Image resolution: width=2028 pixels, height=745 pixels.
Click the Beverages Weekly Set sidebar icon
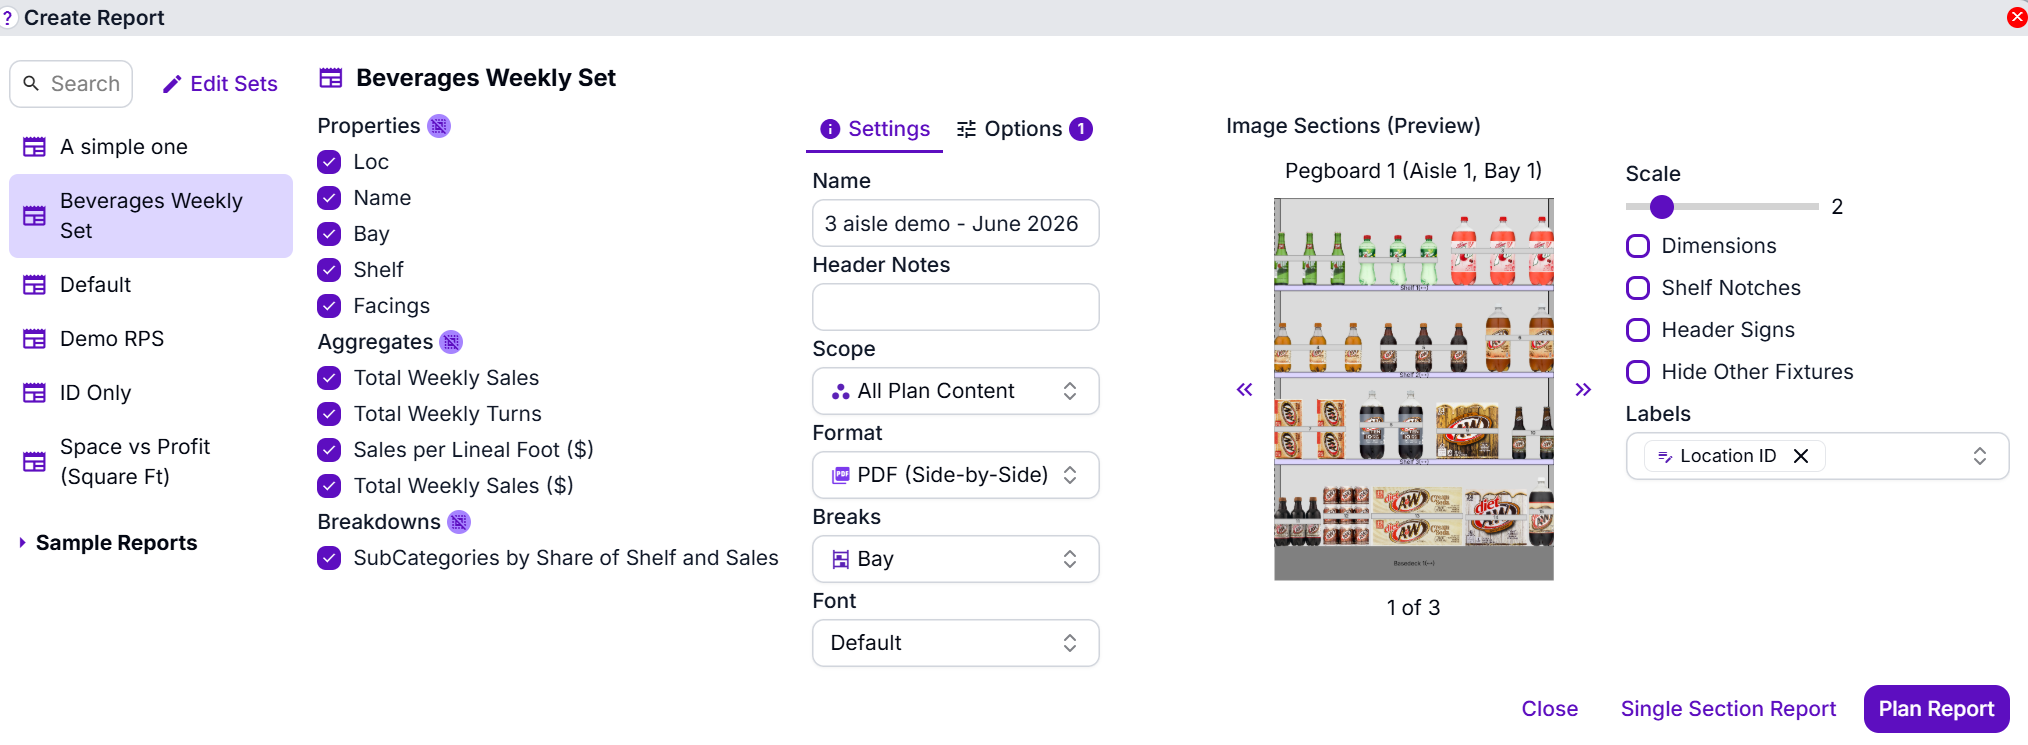[x=34, y=216]
